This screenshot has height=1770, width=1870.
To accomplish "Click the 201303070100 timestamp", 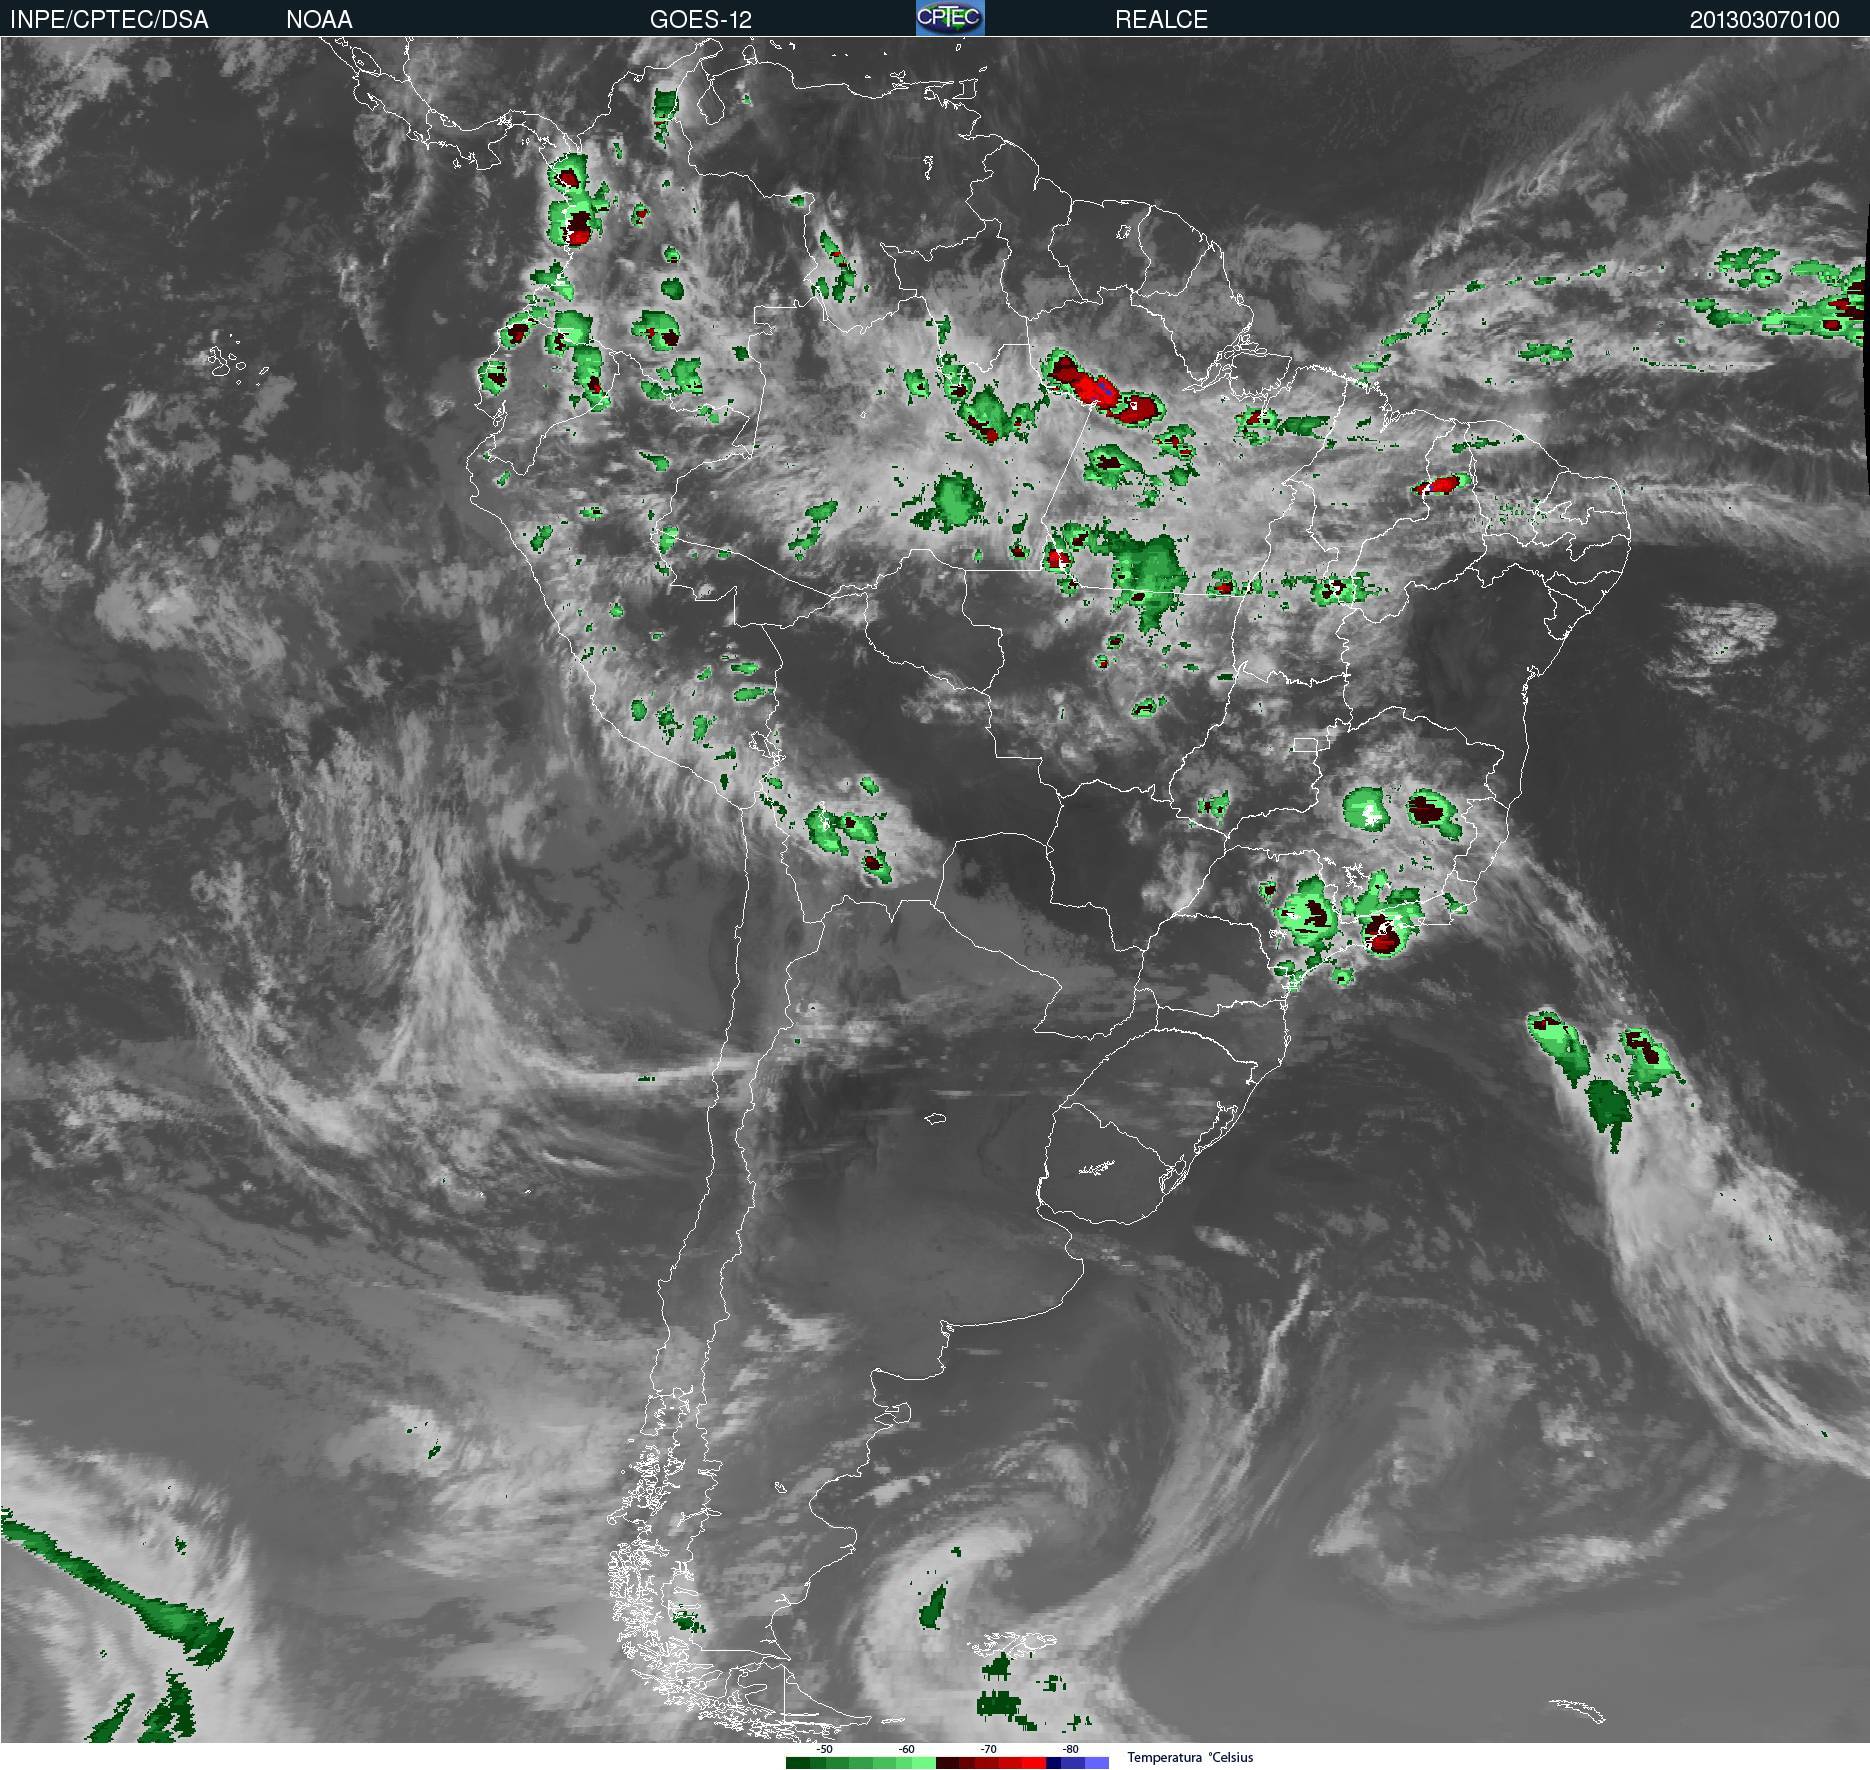I will [x=1764, y=20].
